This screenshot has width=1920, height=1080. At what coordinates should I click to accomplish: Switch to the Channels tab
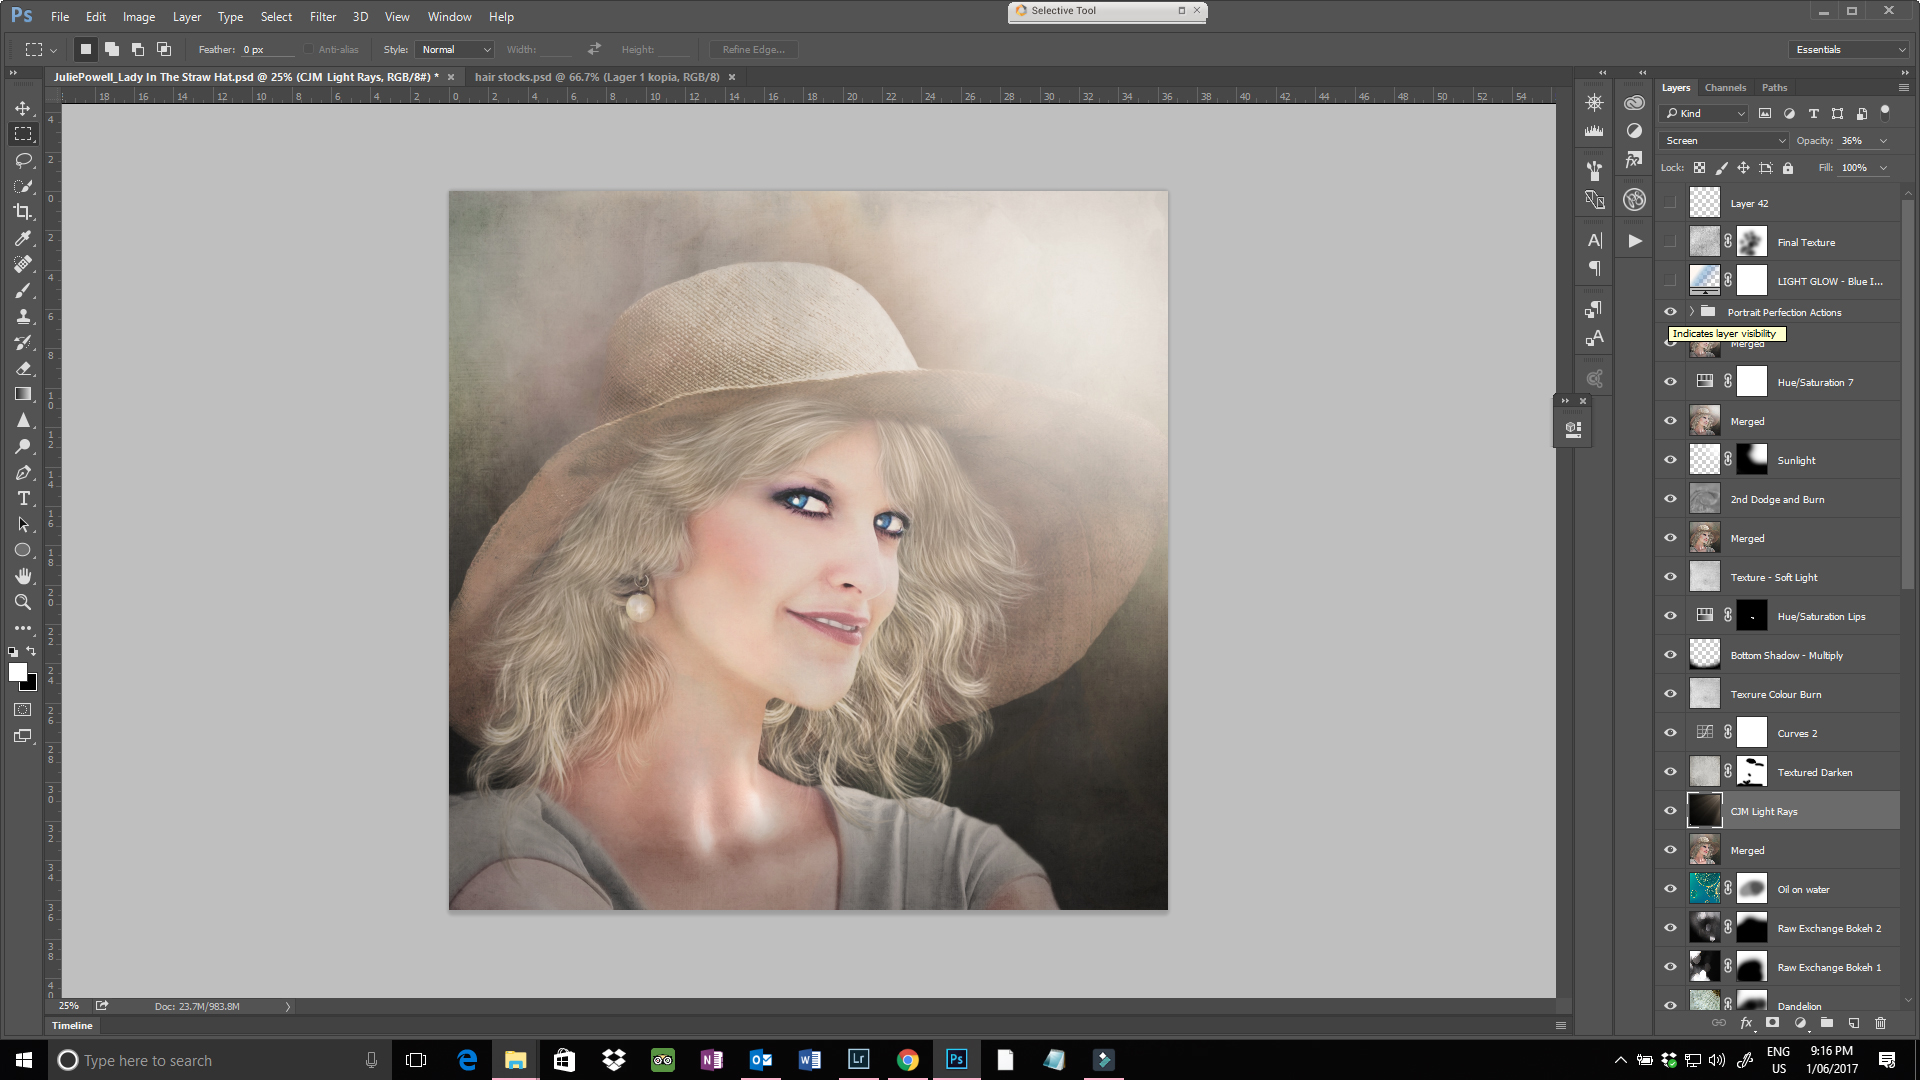coord(1725,88)
